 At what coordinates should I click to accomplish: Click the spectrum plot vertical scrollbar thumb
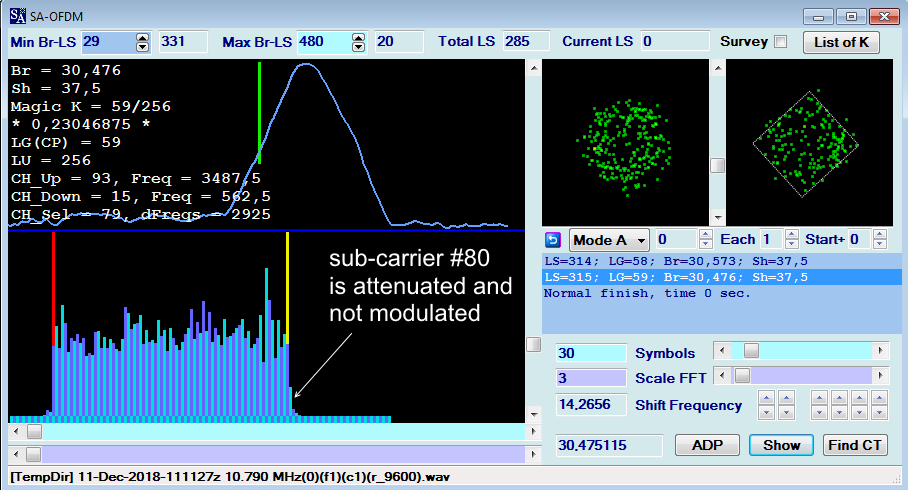[534, 345]
